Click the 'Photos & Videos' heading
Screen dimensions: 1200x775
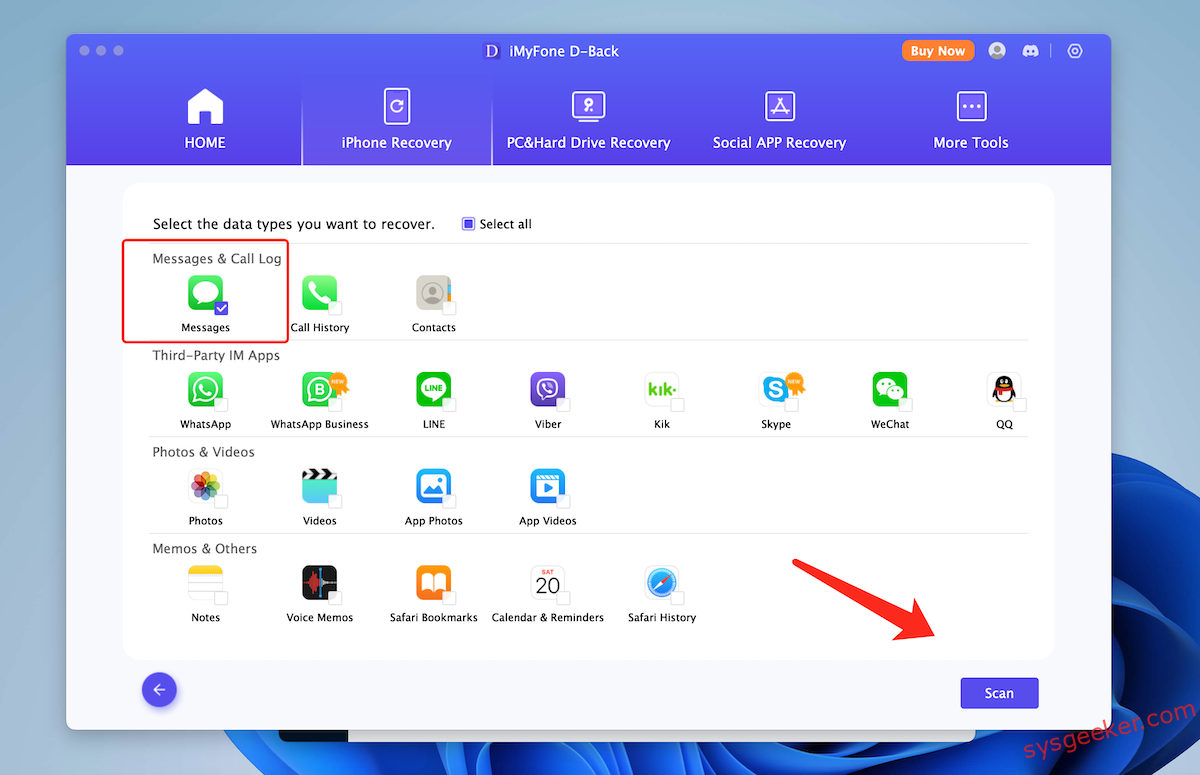(x=203, y=452)
